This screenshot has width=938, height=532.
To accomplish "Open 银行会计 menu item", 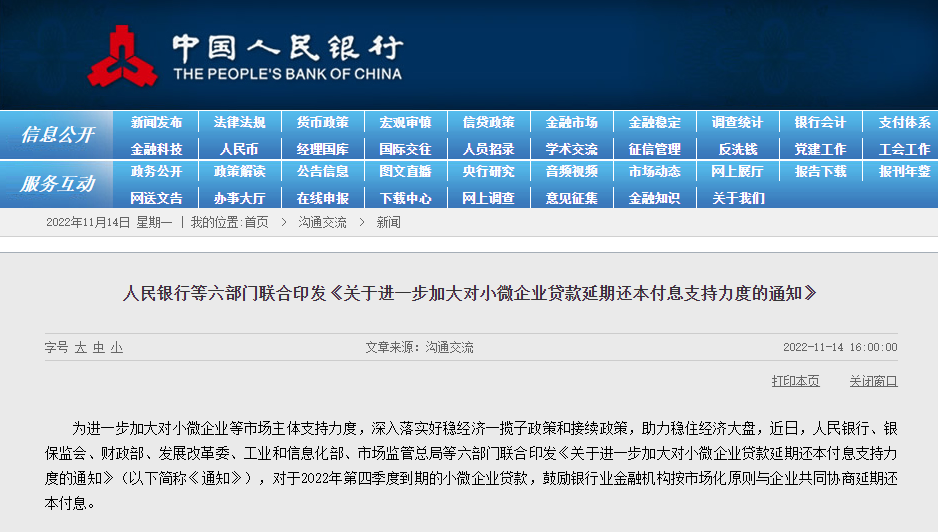I will [x=820, y=123].
